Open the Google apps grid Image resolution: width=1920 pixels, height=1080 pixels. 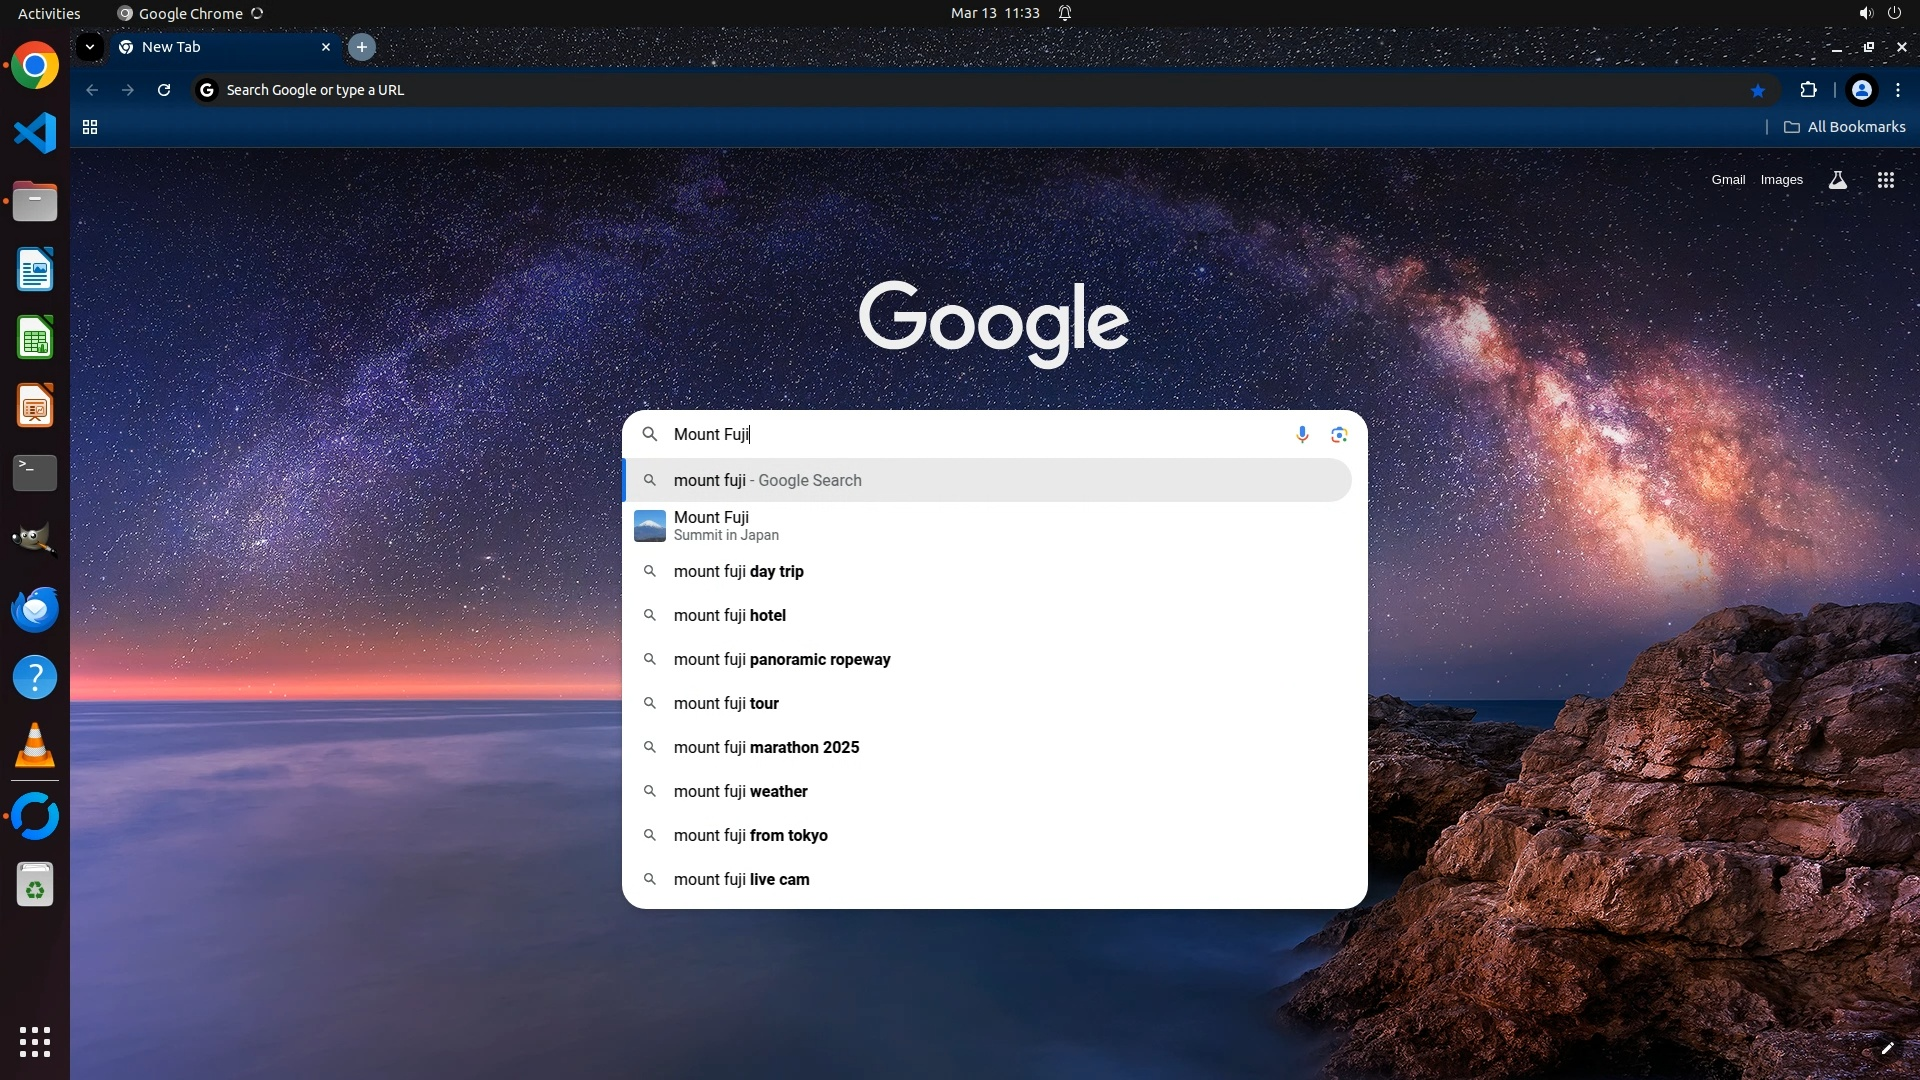coord(1885,180)
